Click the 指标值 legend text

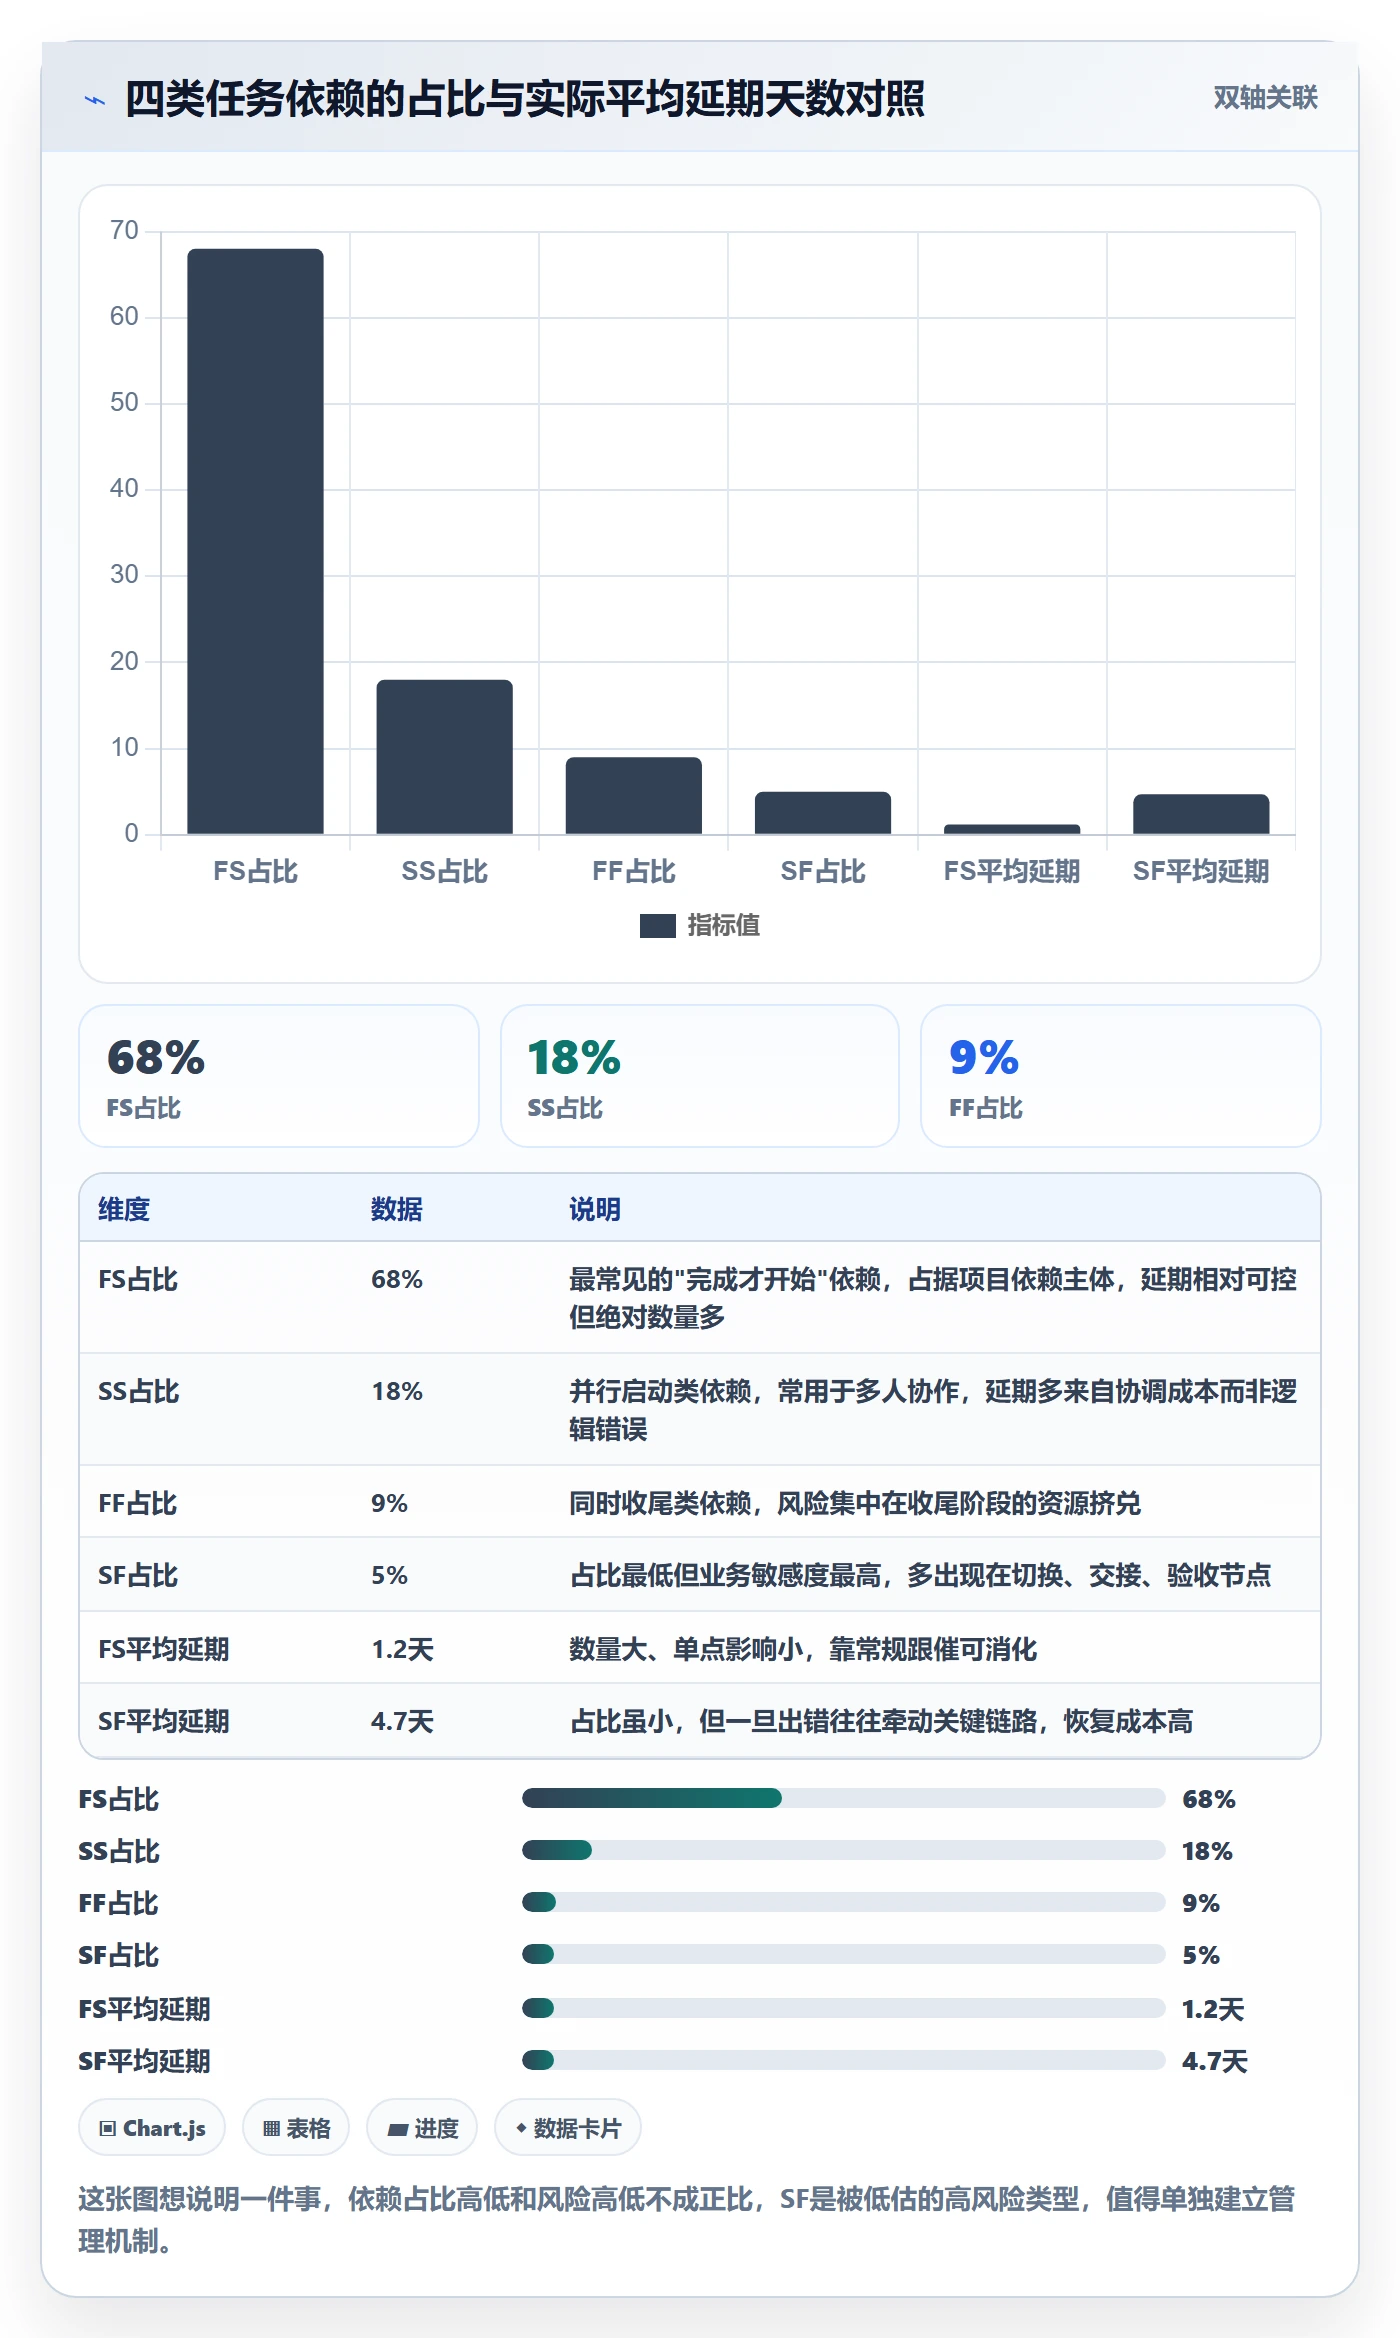[x=724, y=926]
